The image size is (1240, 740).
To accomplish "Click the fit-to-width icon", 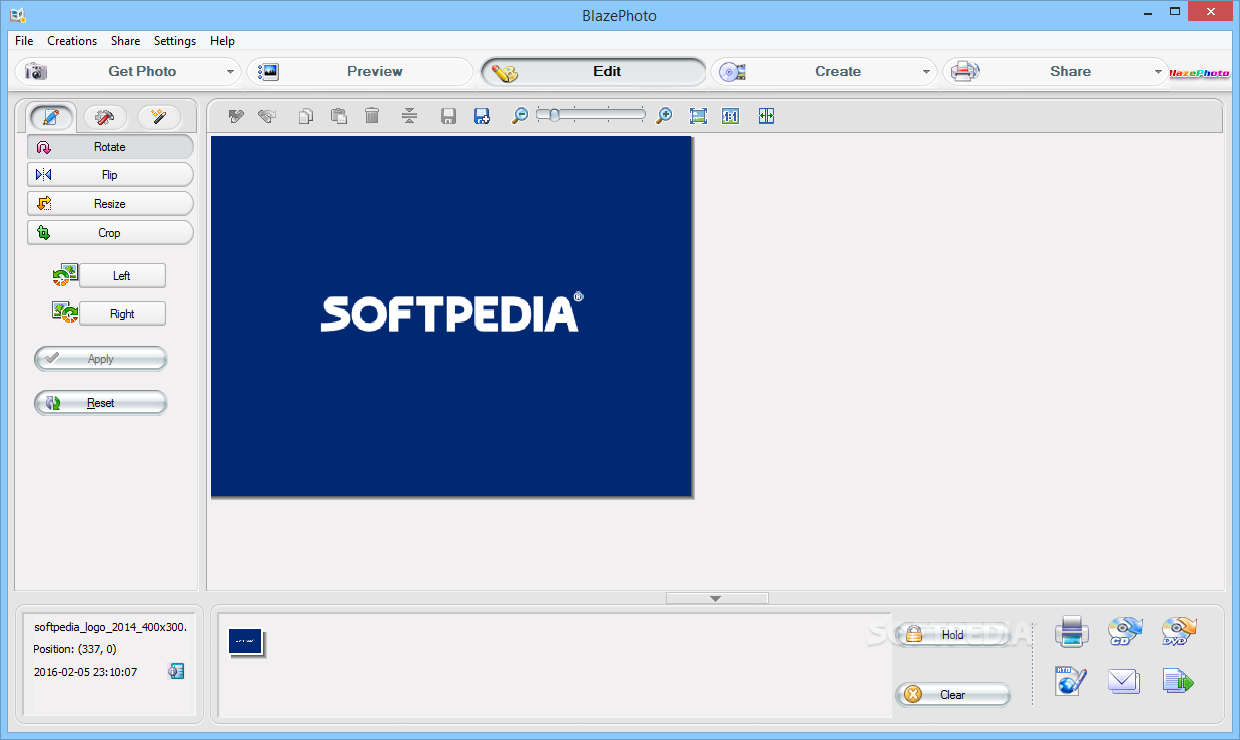I will pos(766,116).
